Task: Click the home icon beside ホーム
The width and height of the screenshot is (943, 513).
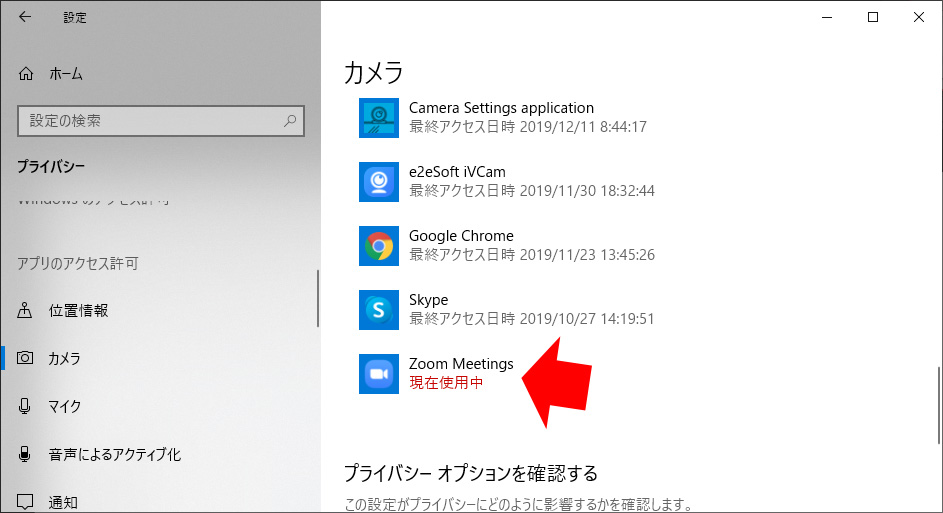Action: (26, 74)
